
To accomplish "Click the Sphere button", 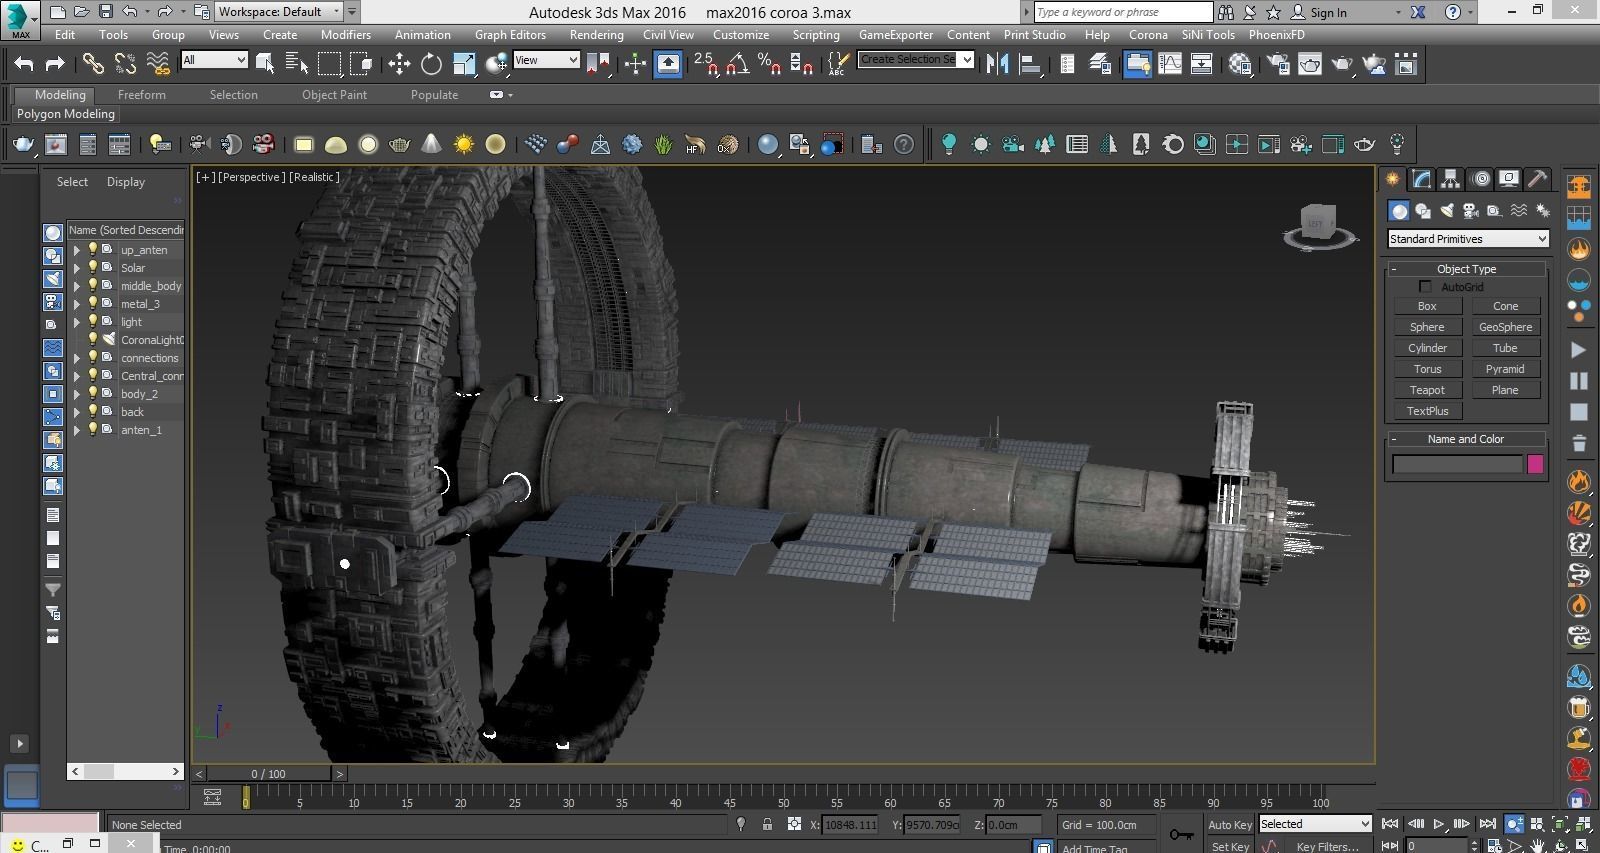I will (x=1427, y=327).
